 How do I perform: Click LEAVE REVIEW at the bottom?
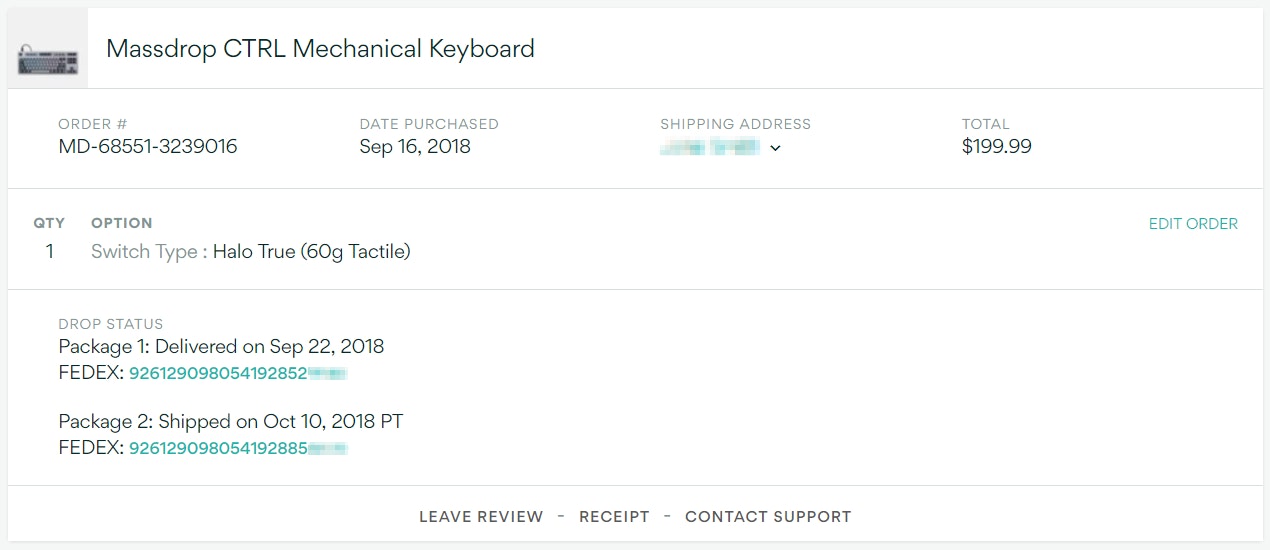[481, 517]
